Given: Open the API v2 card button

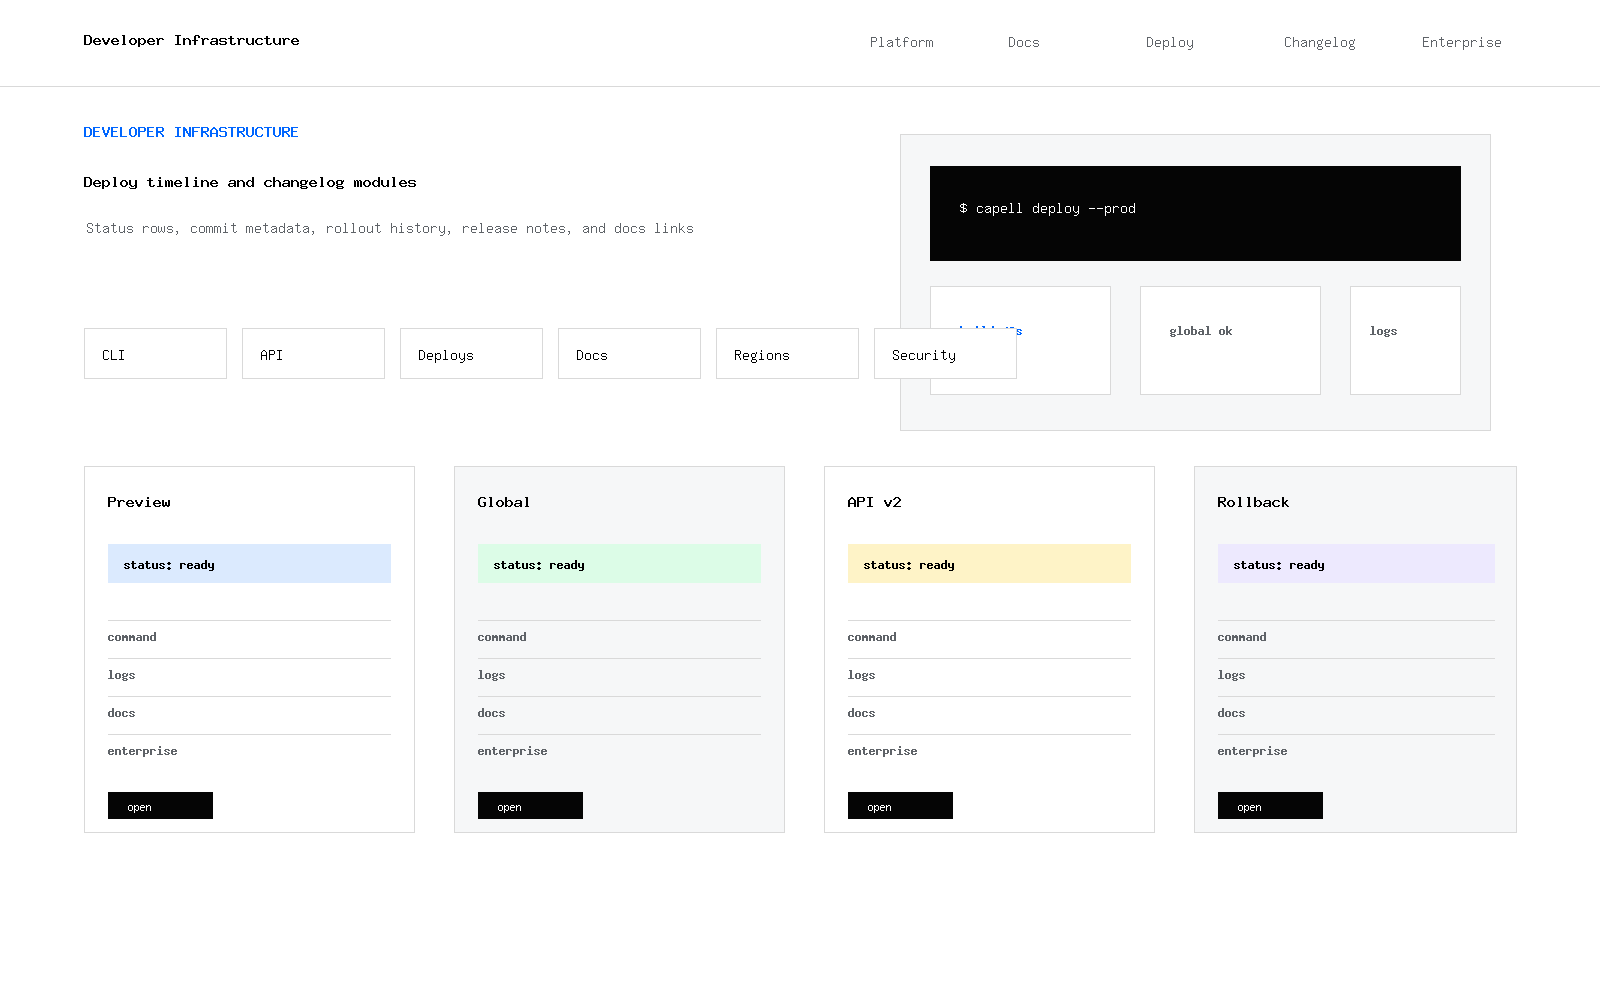Looking at the screenshot, I should (900, 806).
